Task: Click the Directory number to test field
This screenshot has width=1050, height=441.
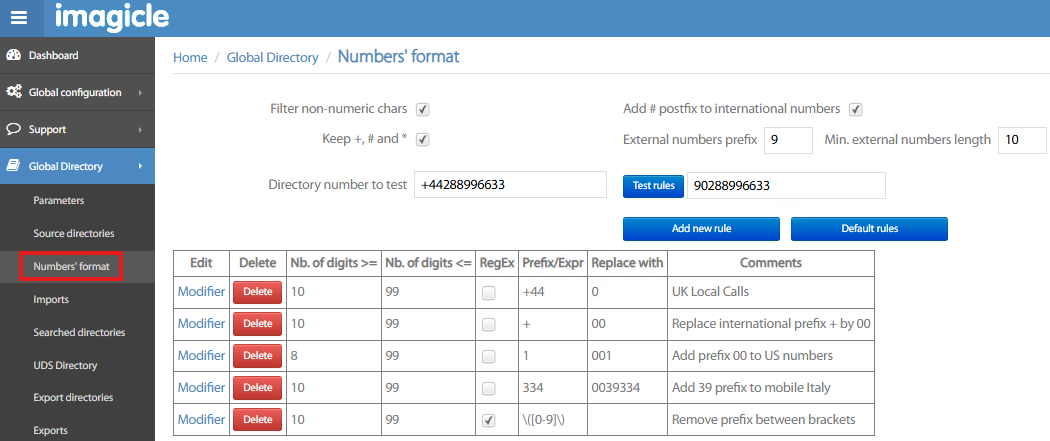Action: point(510,185)
